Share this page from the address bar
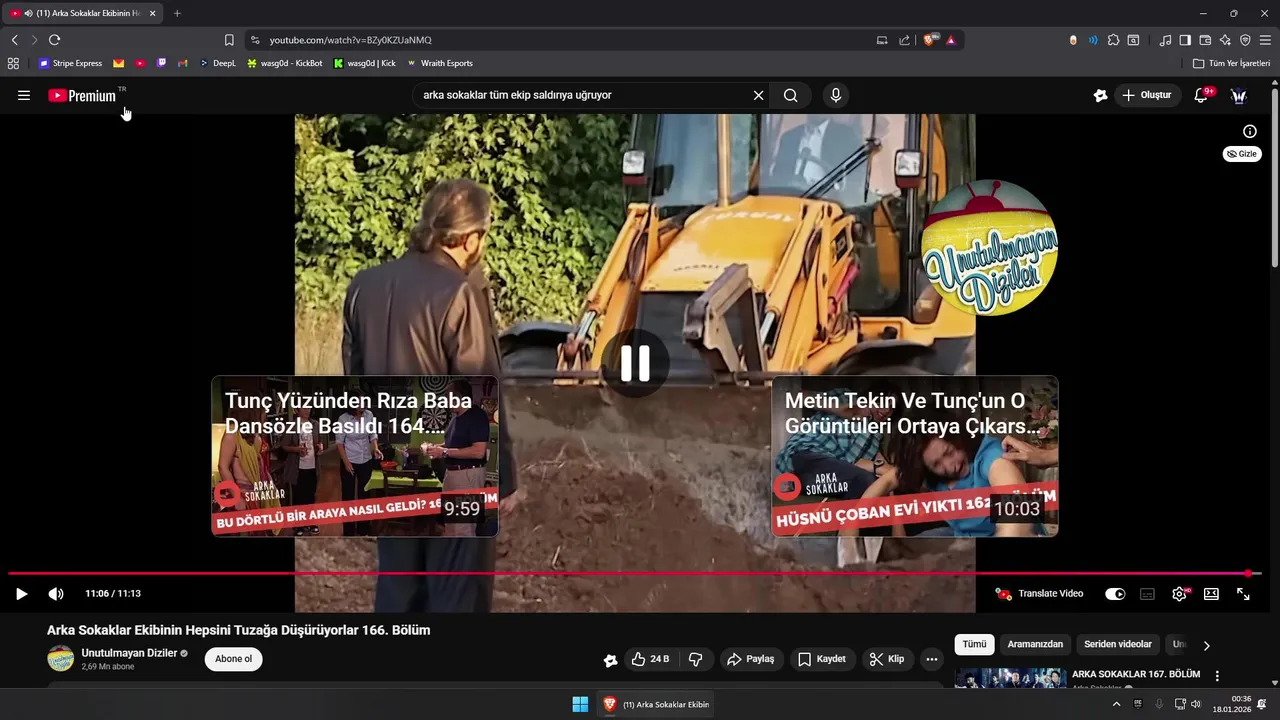1280x720 pixels. pos(905,40)
